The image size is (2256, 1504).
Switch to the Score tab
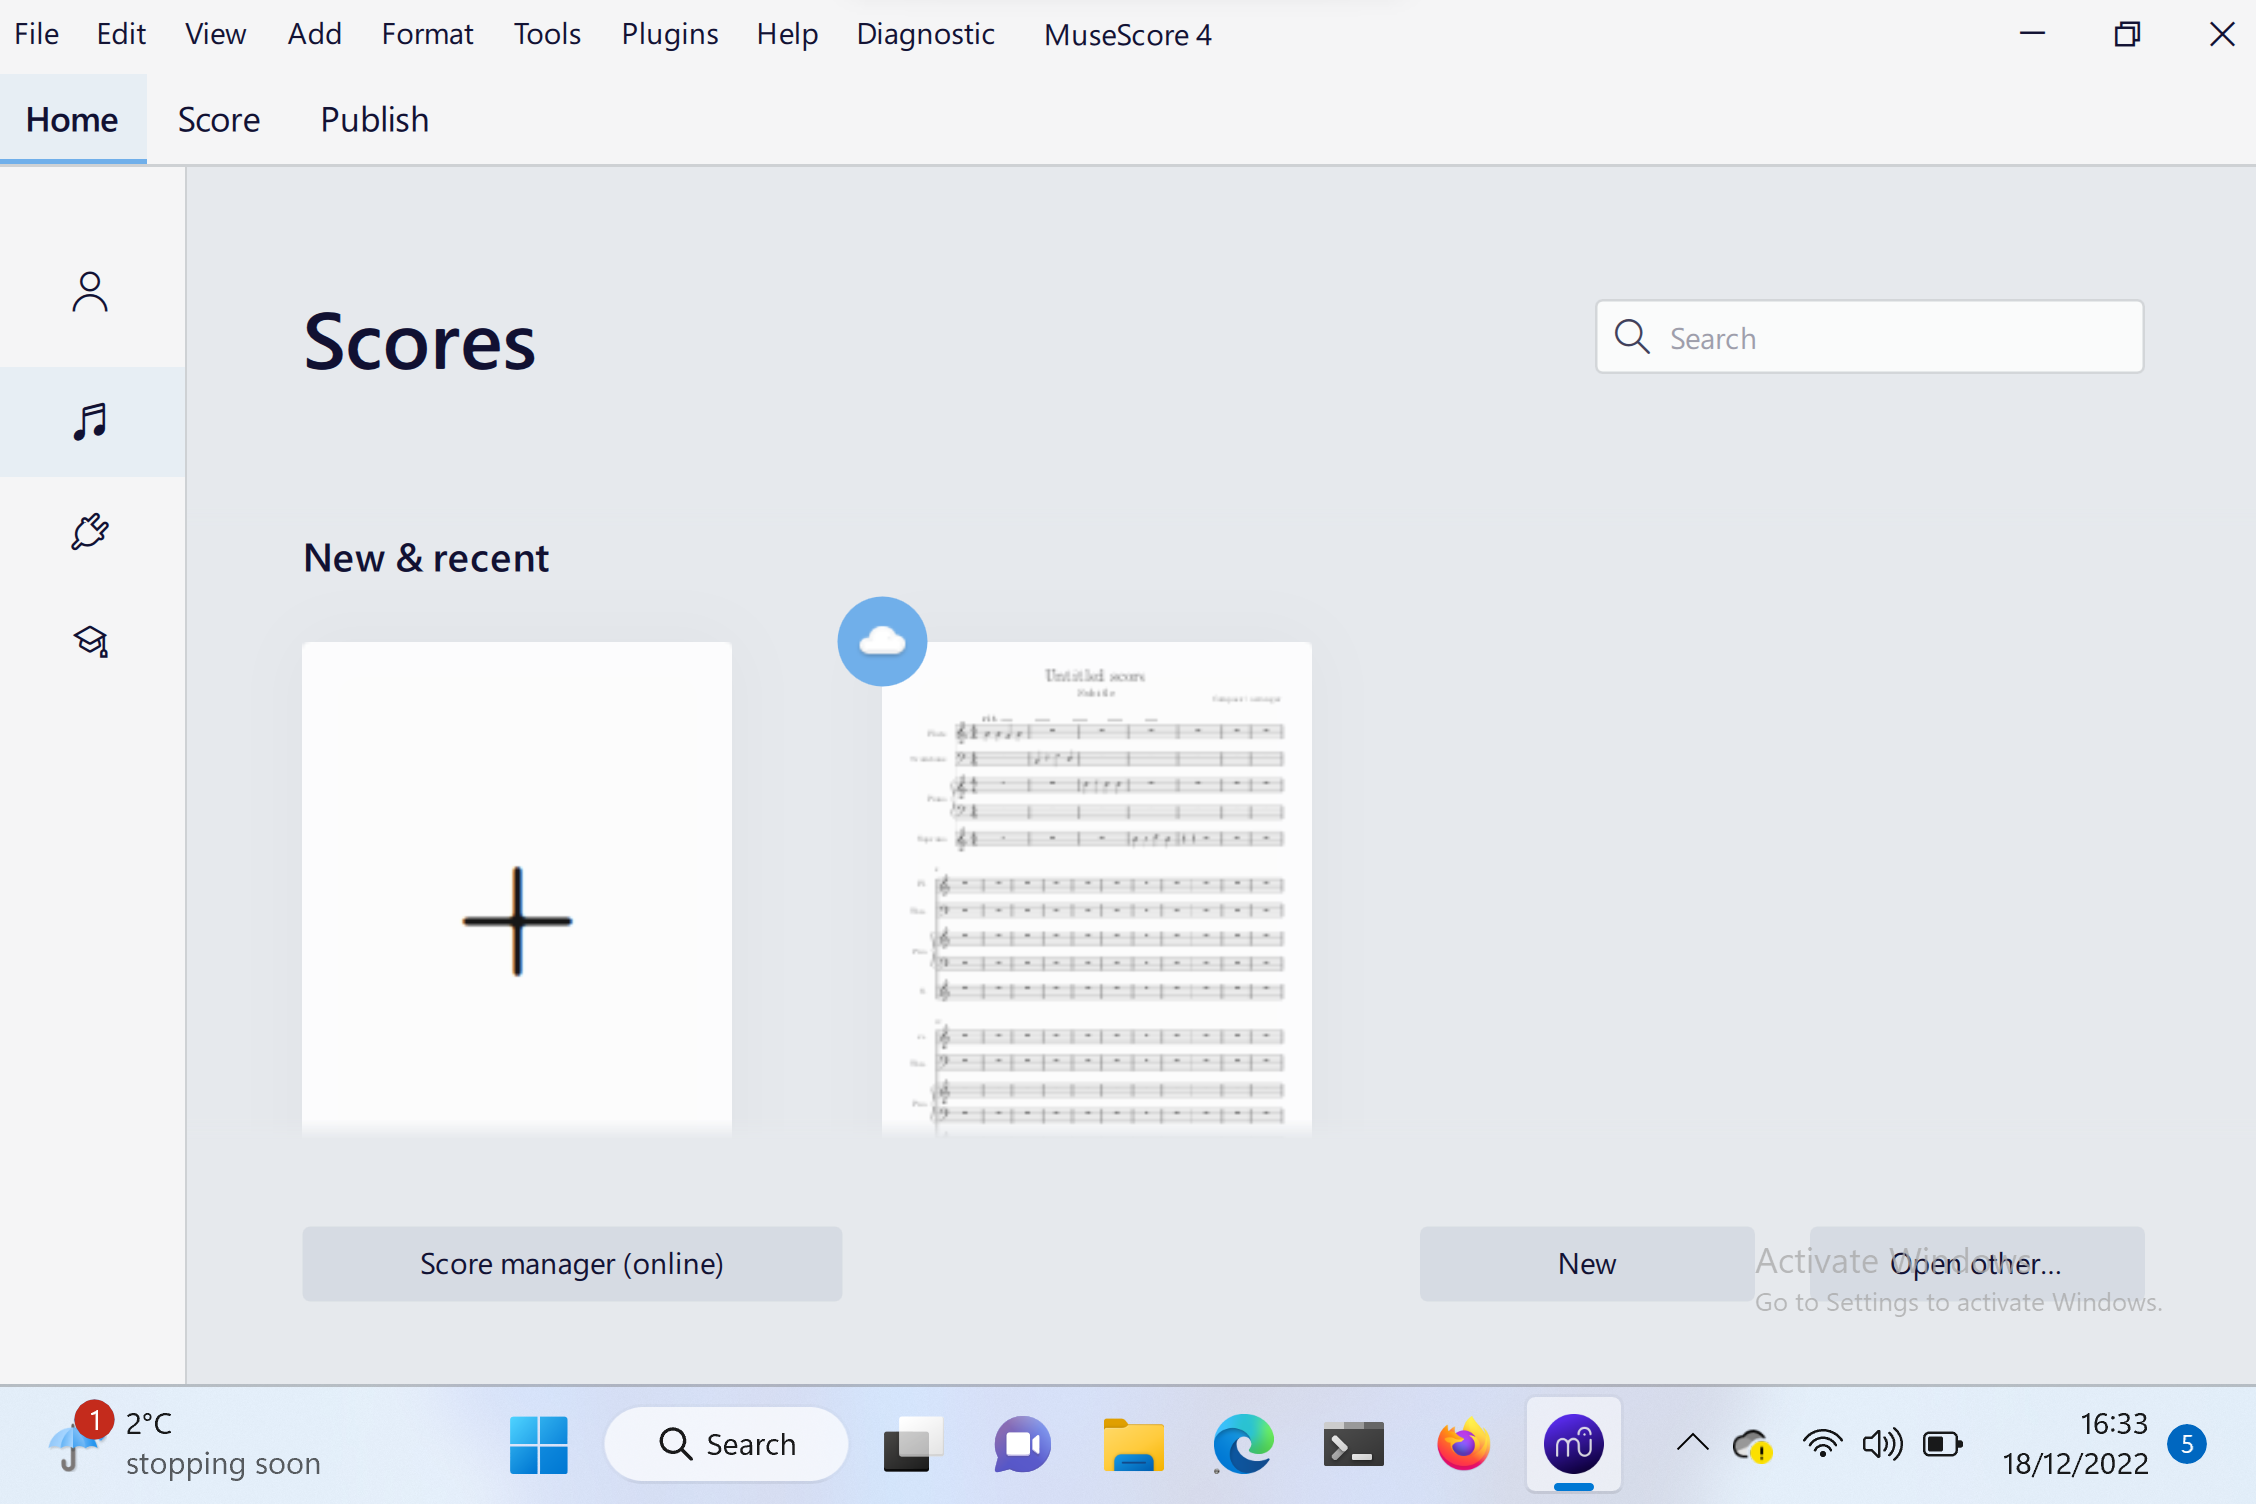218,120
